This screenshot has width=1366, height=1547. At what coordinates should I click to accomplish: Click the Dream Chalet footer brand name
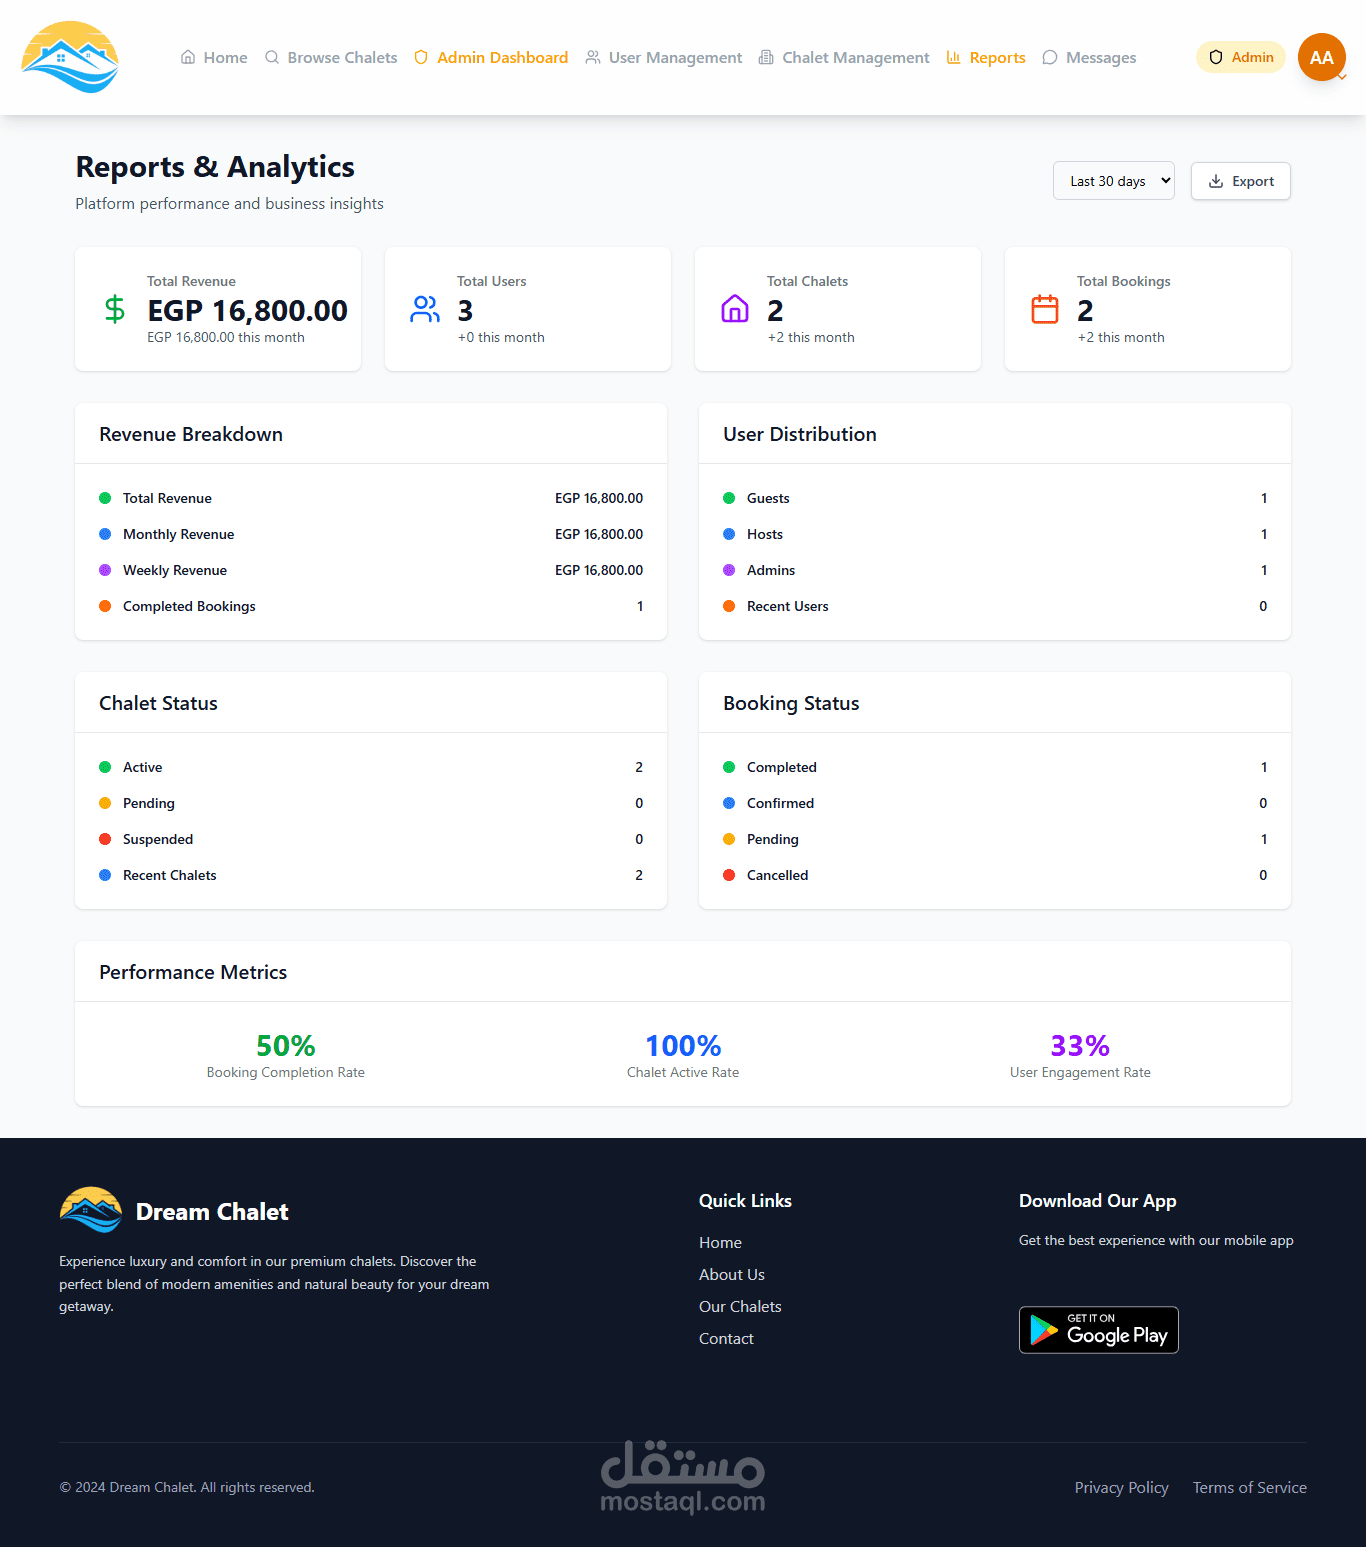pyautogui.click(x=212, y=1211)
